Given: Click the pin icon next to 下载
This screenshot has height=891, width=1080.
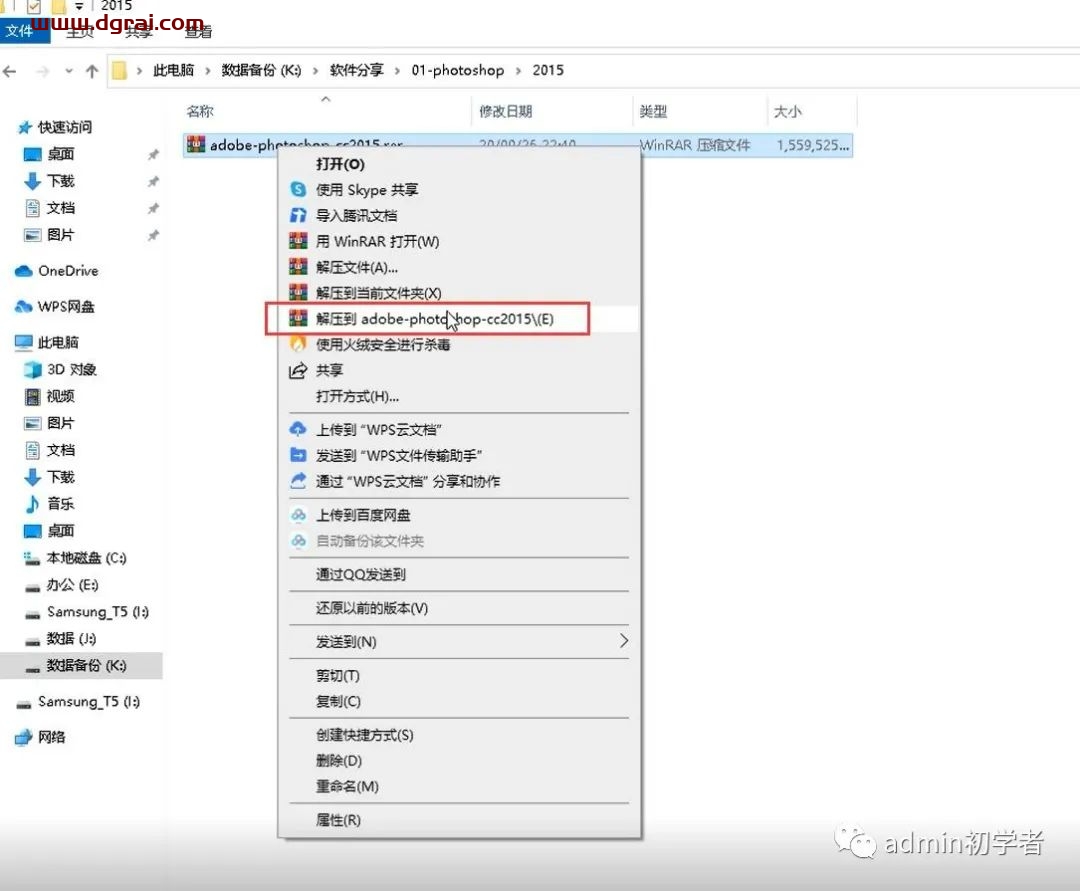Looking at the screenshot, I should 153,182.
